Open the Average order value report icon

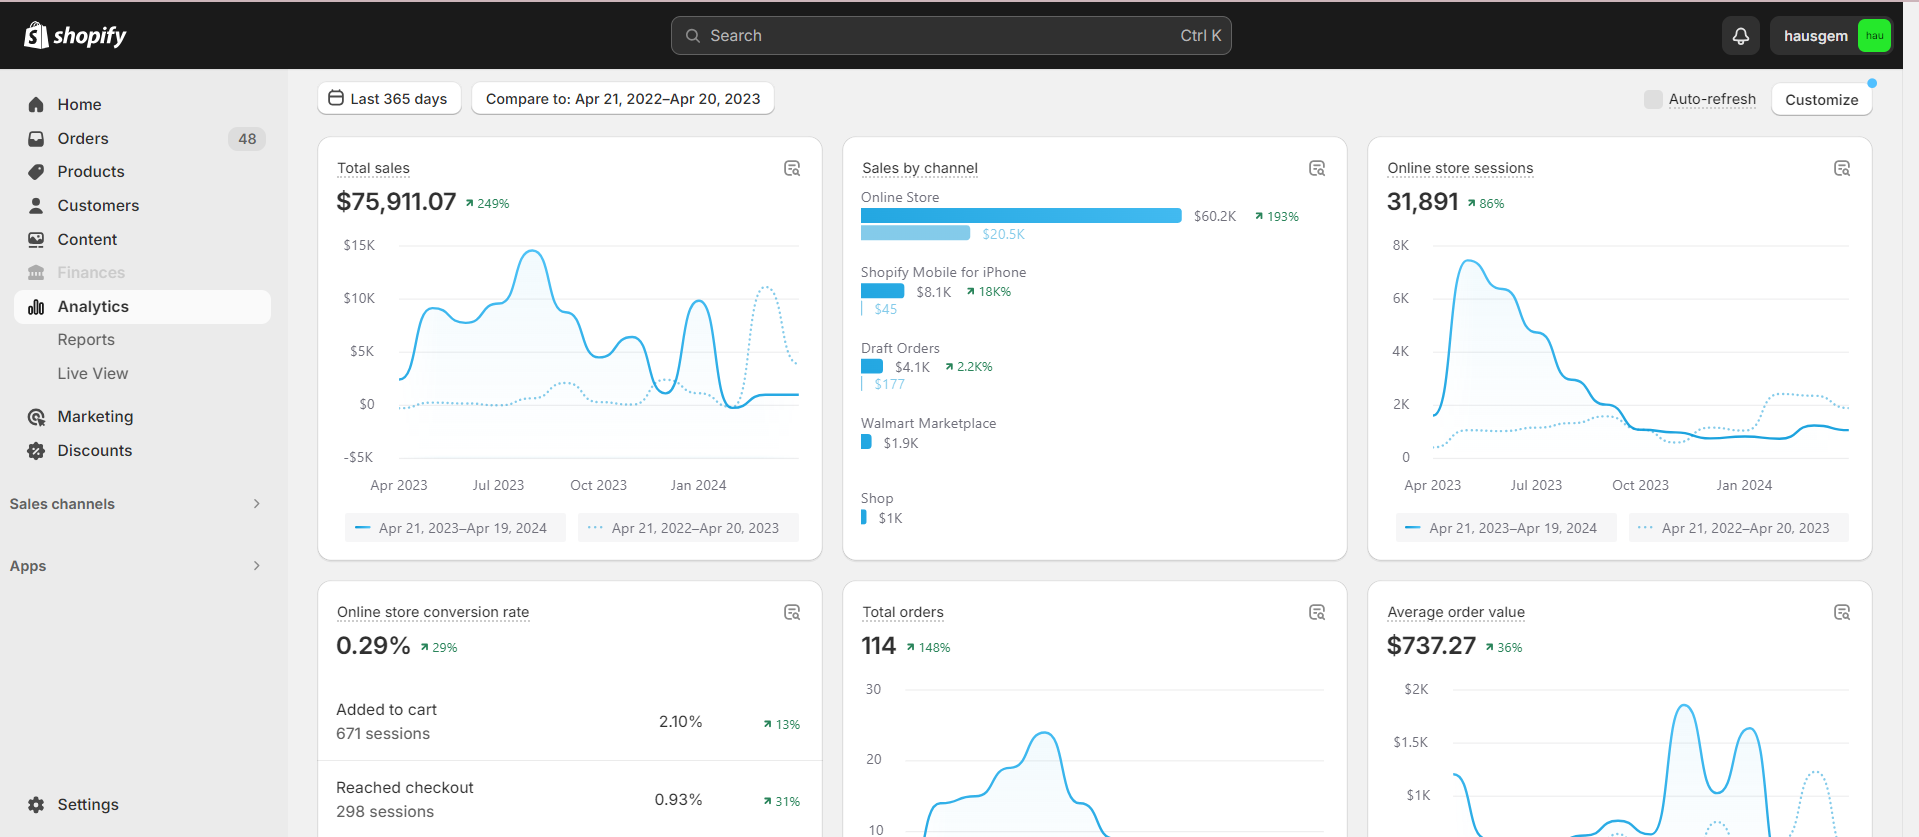1842,612
